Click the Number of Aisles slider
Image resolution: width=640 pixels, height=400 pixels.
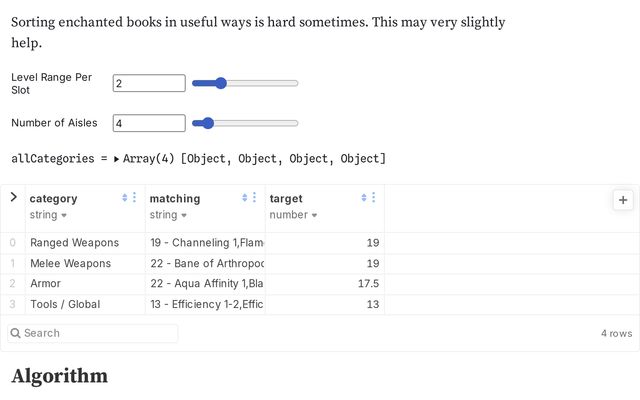click(x=245, y=123)
